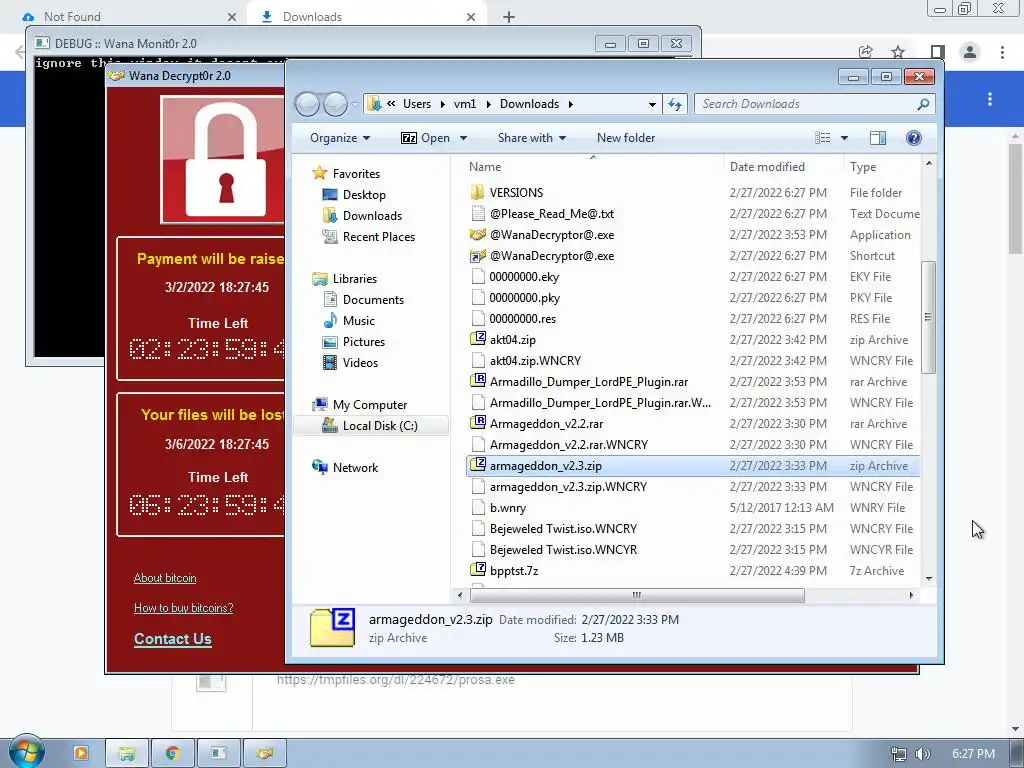This screenshot has width=1024, height=768.
Task: Select the VERSIONS folder icon
Action: point(477,193)
